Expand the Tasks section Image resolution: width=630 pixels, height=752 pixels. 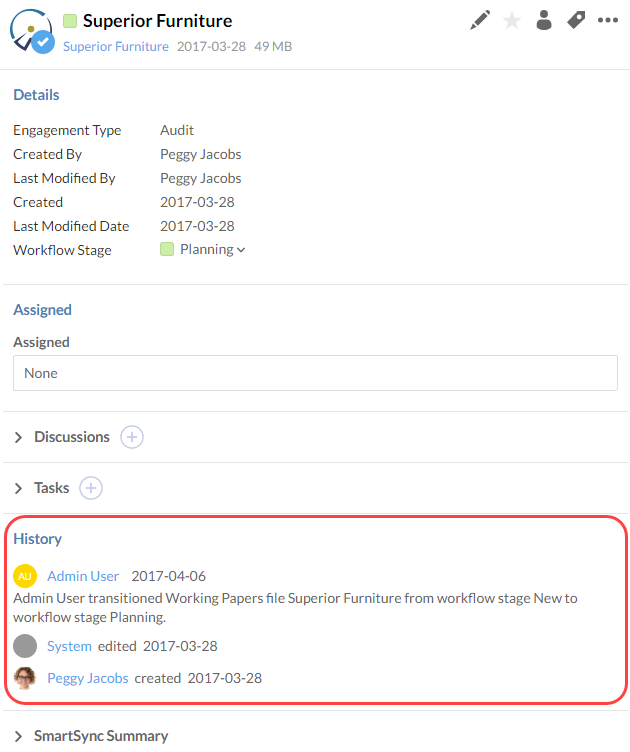19,488
